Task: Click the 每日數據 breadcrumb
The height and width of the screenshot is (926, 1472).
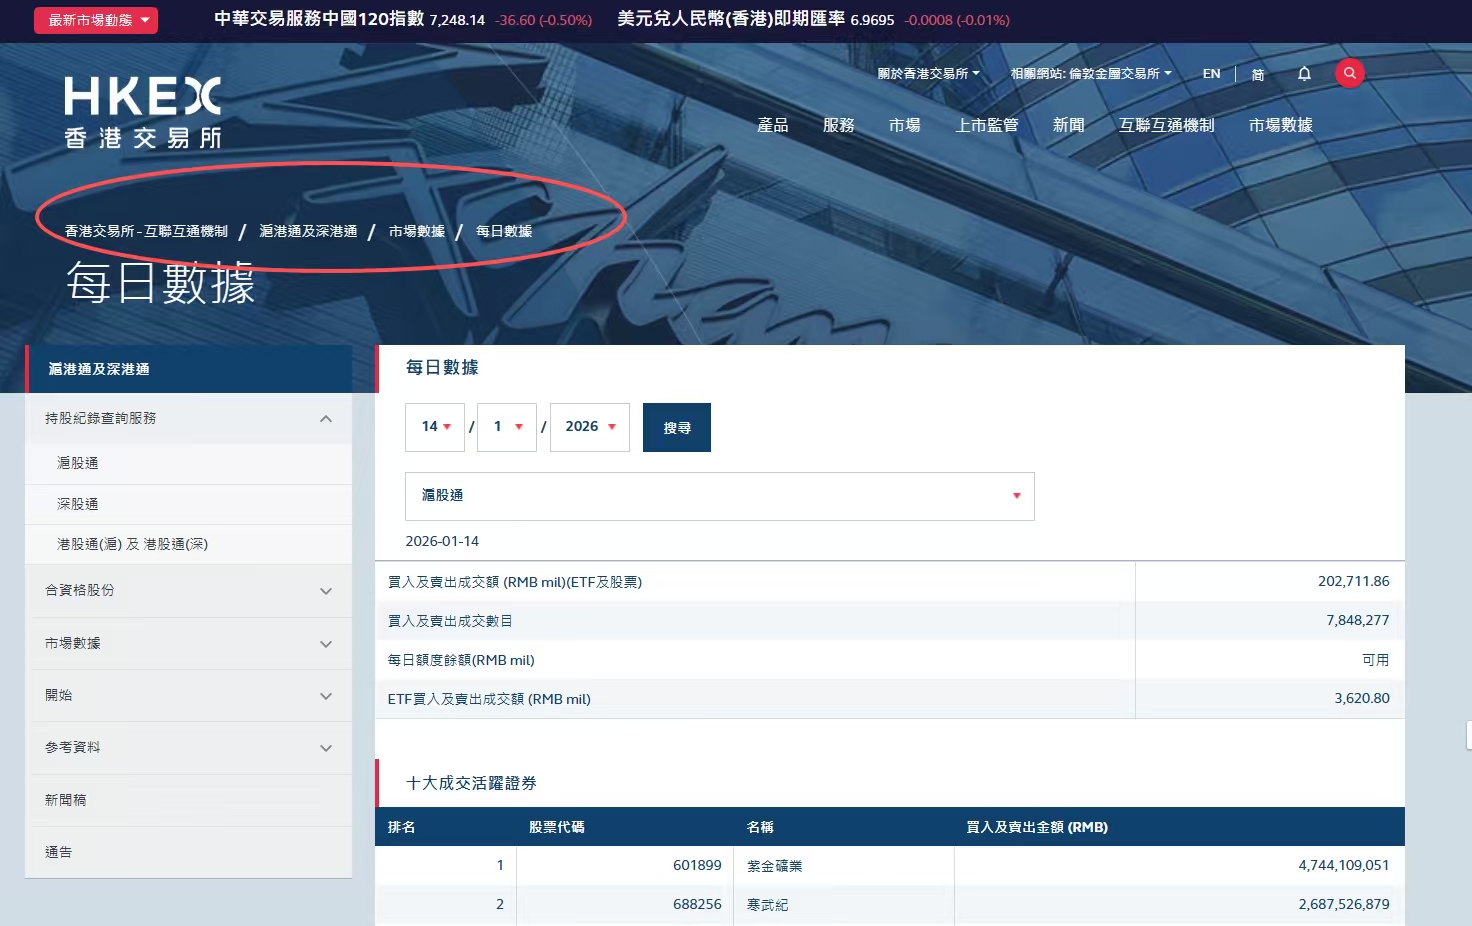Action: (x=503, y=231)
